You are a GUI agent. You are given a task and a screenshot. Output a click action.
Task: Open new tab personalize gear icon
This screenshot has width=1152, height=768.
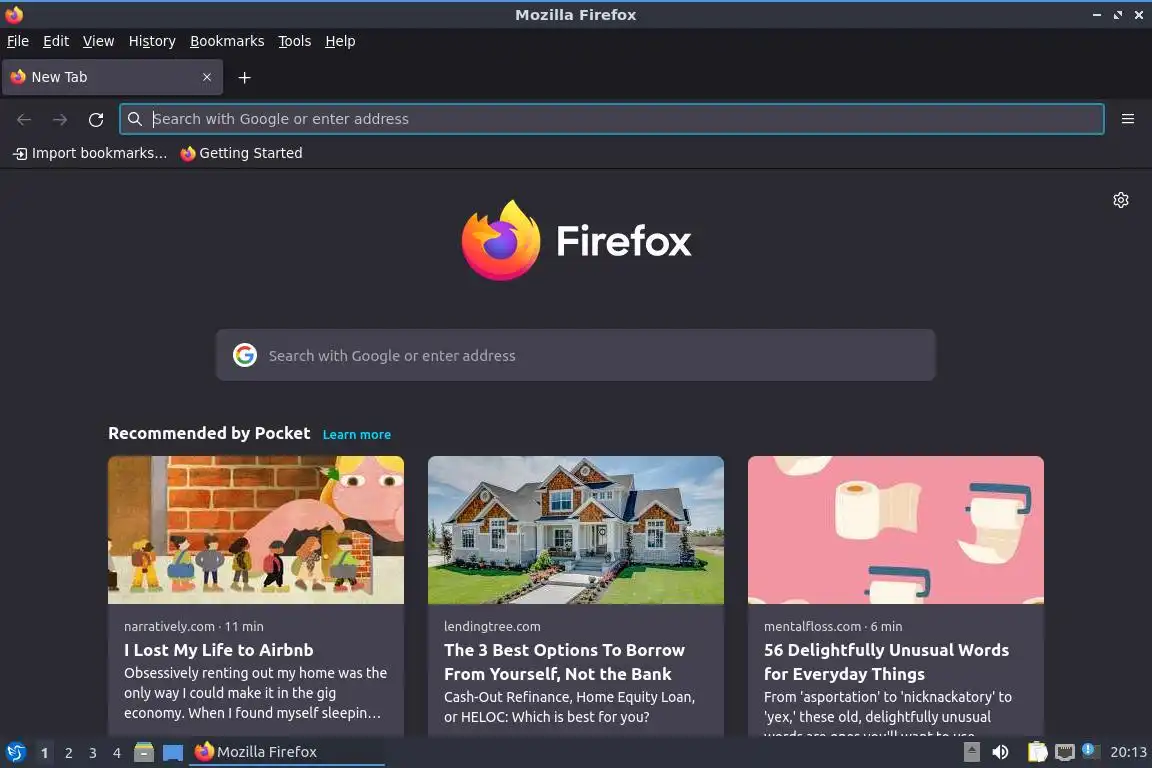(x=1120, y=200)
